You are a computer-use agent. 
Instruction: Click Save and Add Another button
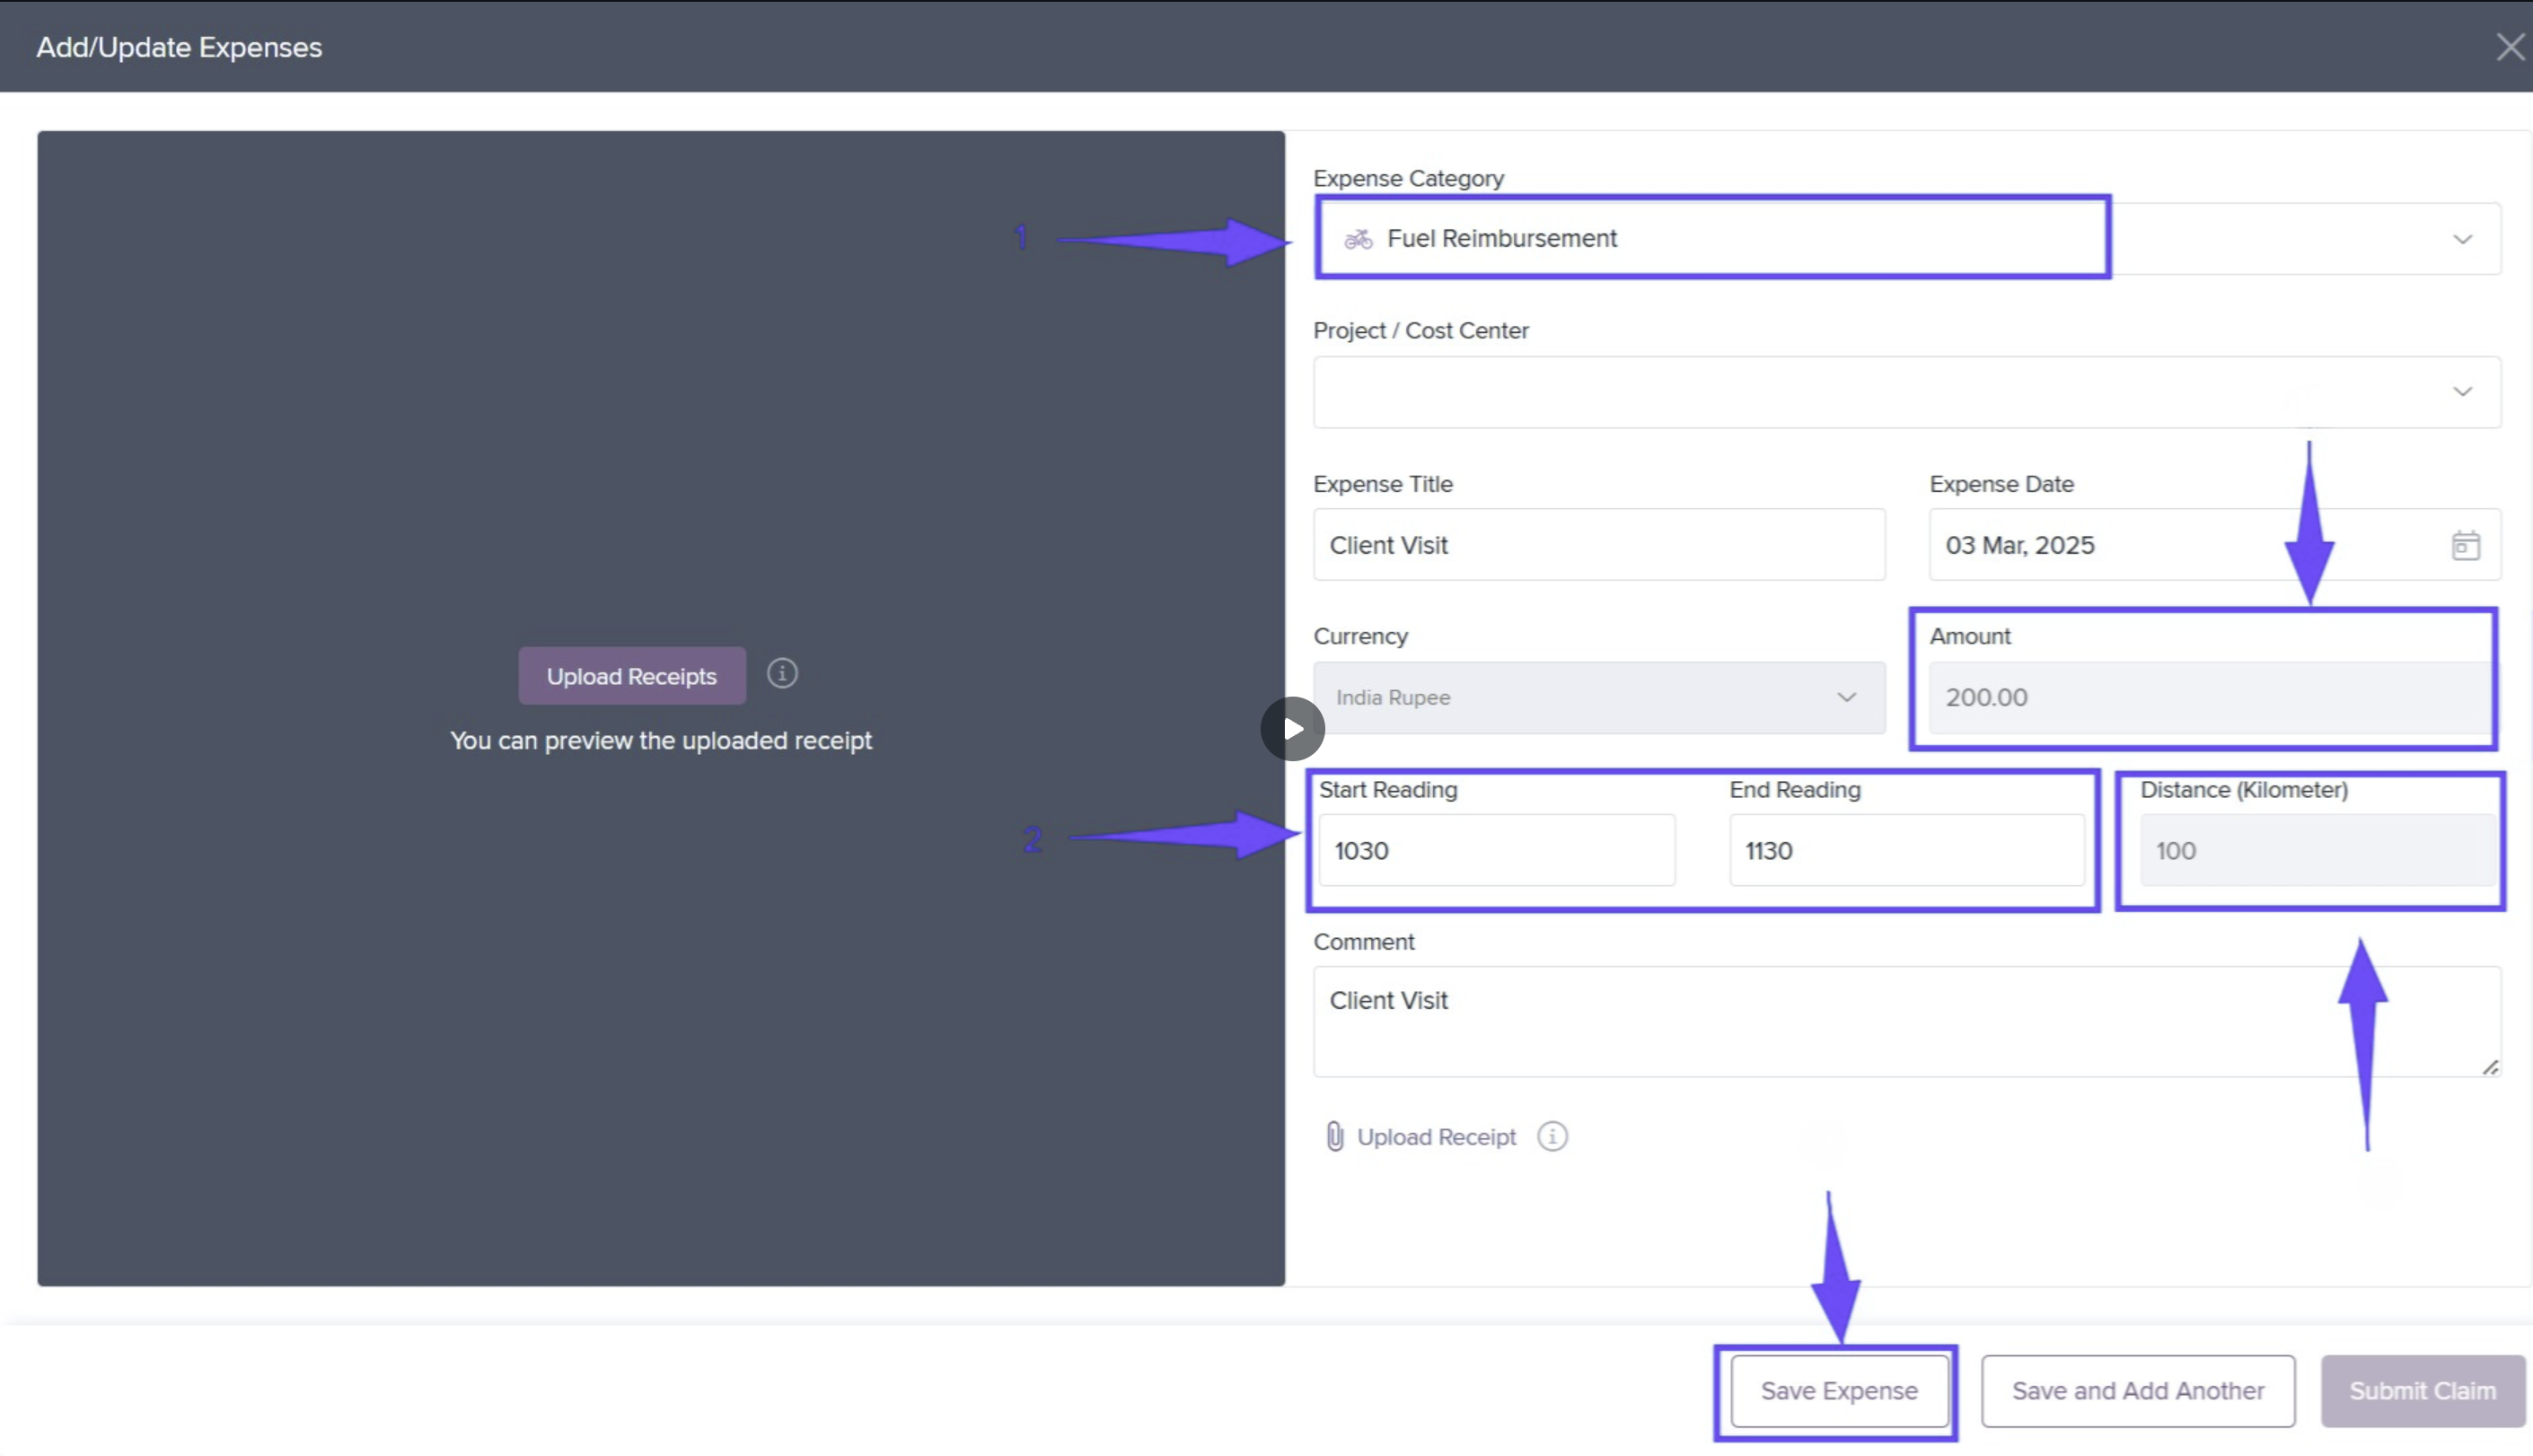[x=2137, y=1390]
